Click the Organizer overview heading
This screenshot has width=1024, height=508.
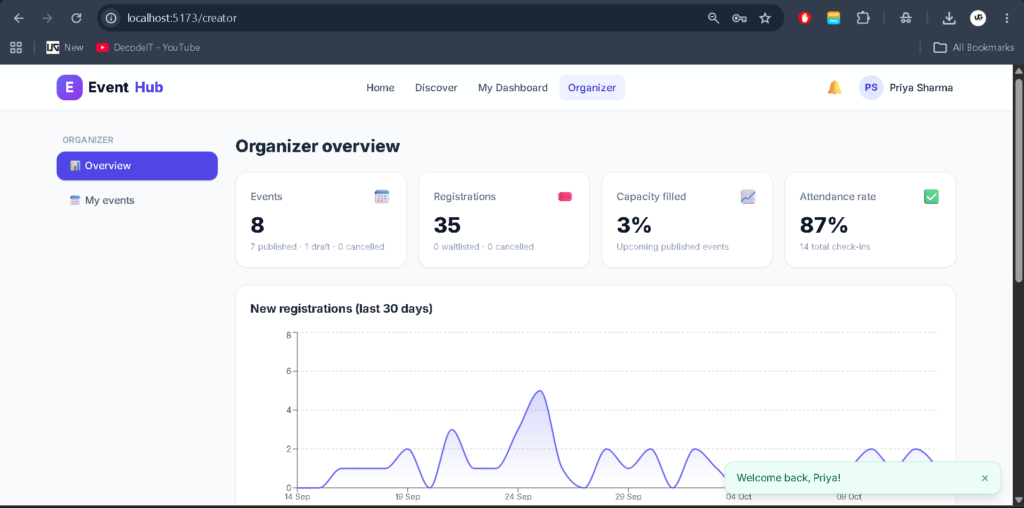[x=317, y=146]
